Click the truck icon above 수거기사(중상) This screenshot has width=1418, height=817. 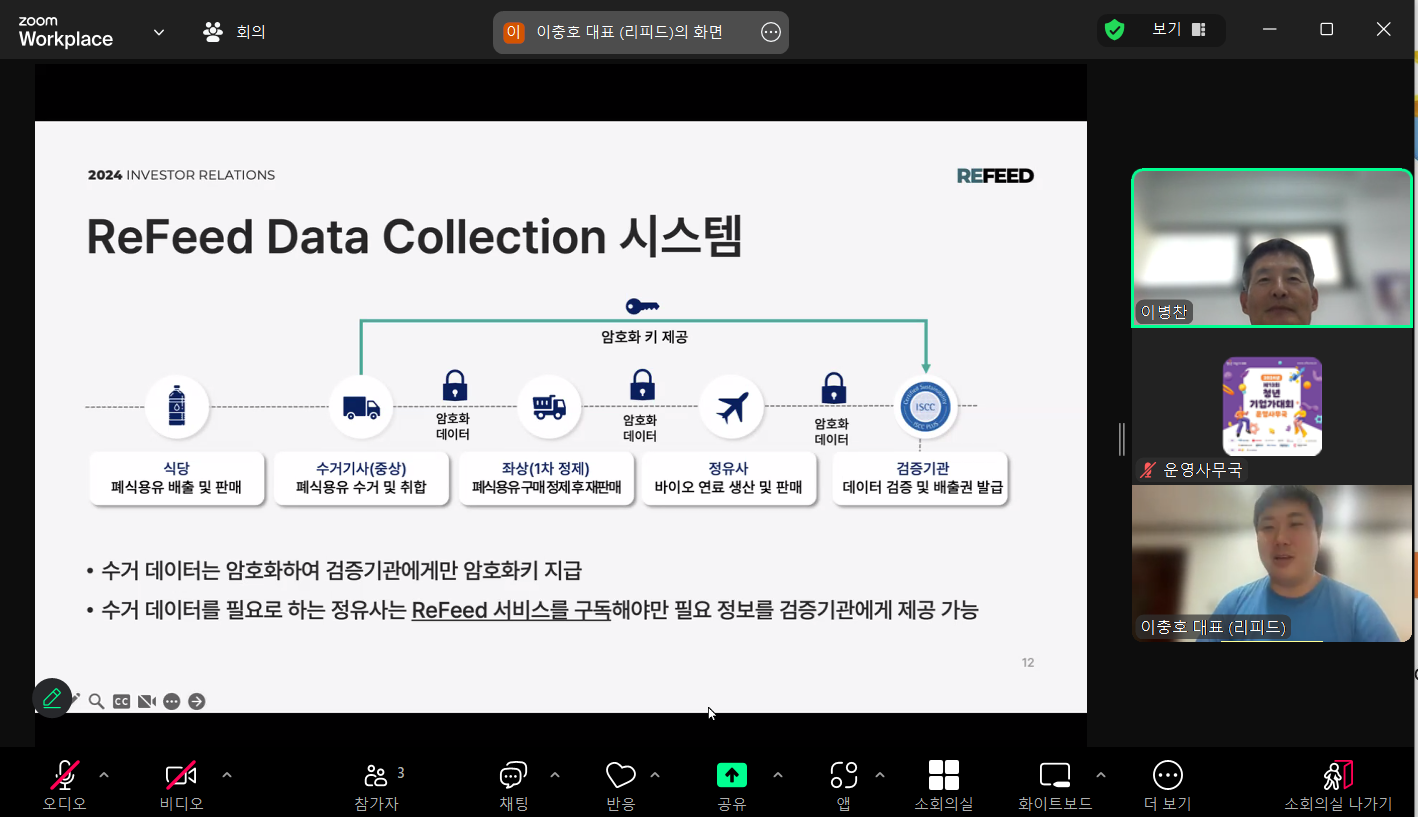[361, 407]
